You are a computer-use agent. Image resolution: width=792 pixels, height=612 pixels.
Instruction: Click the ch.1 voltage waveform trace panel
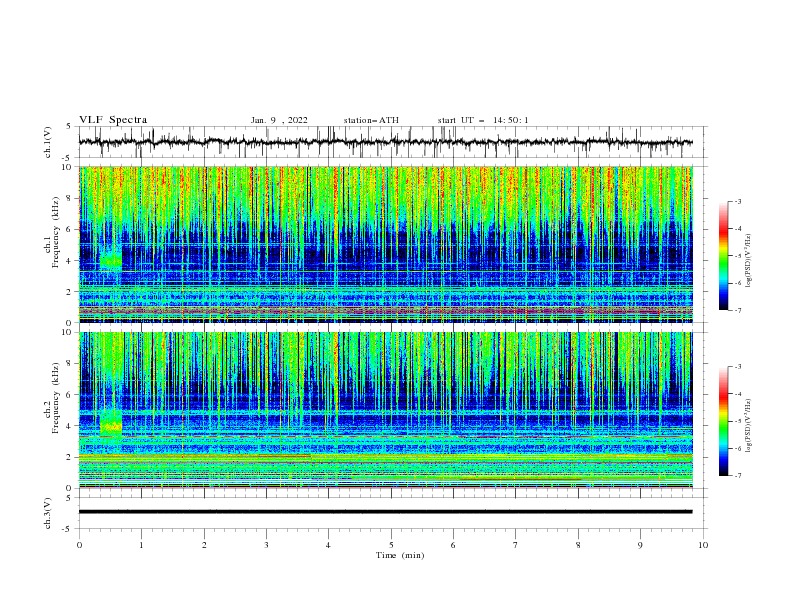click(392, 142)
